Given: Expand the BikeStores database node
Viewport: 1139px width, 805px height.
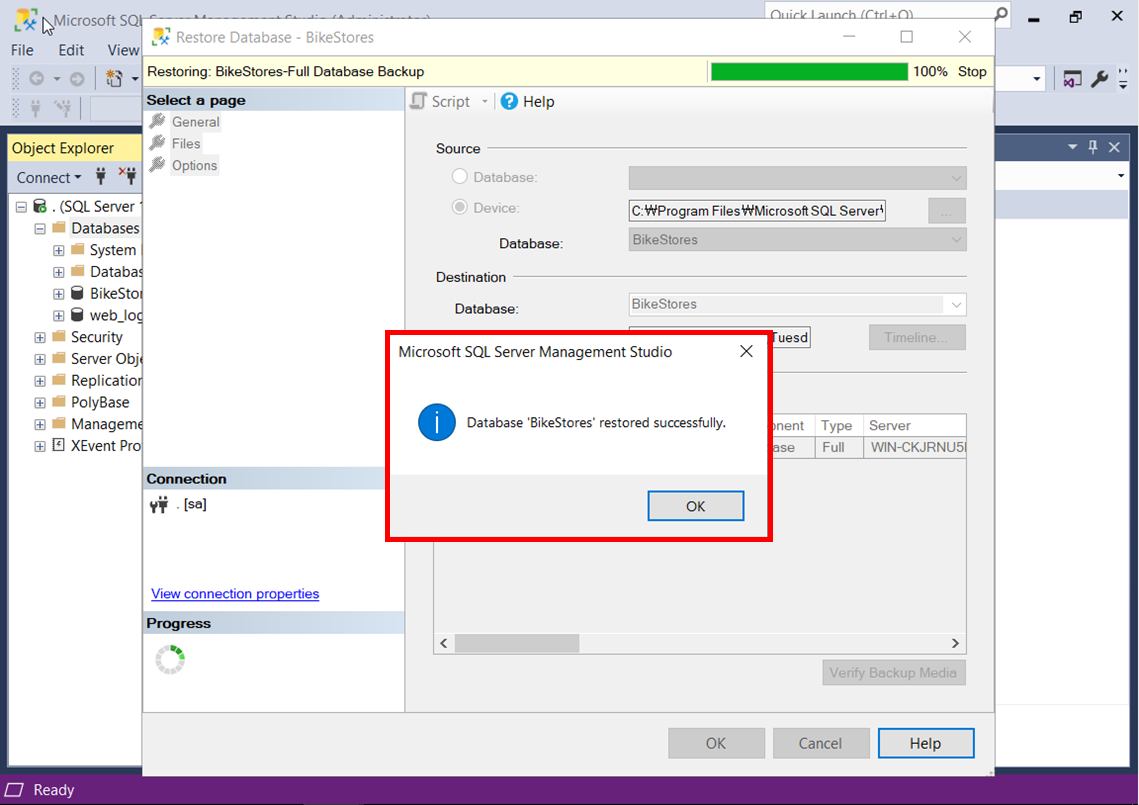Looking at the screenshot, I should [59, 294].
